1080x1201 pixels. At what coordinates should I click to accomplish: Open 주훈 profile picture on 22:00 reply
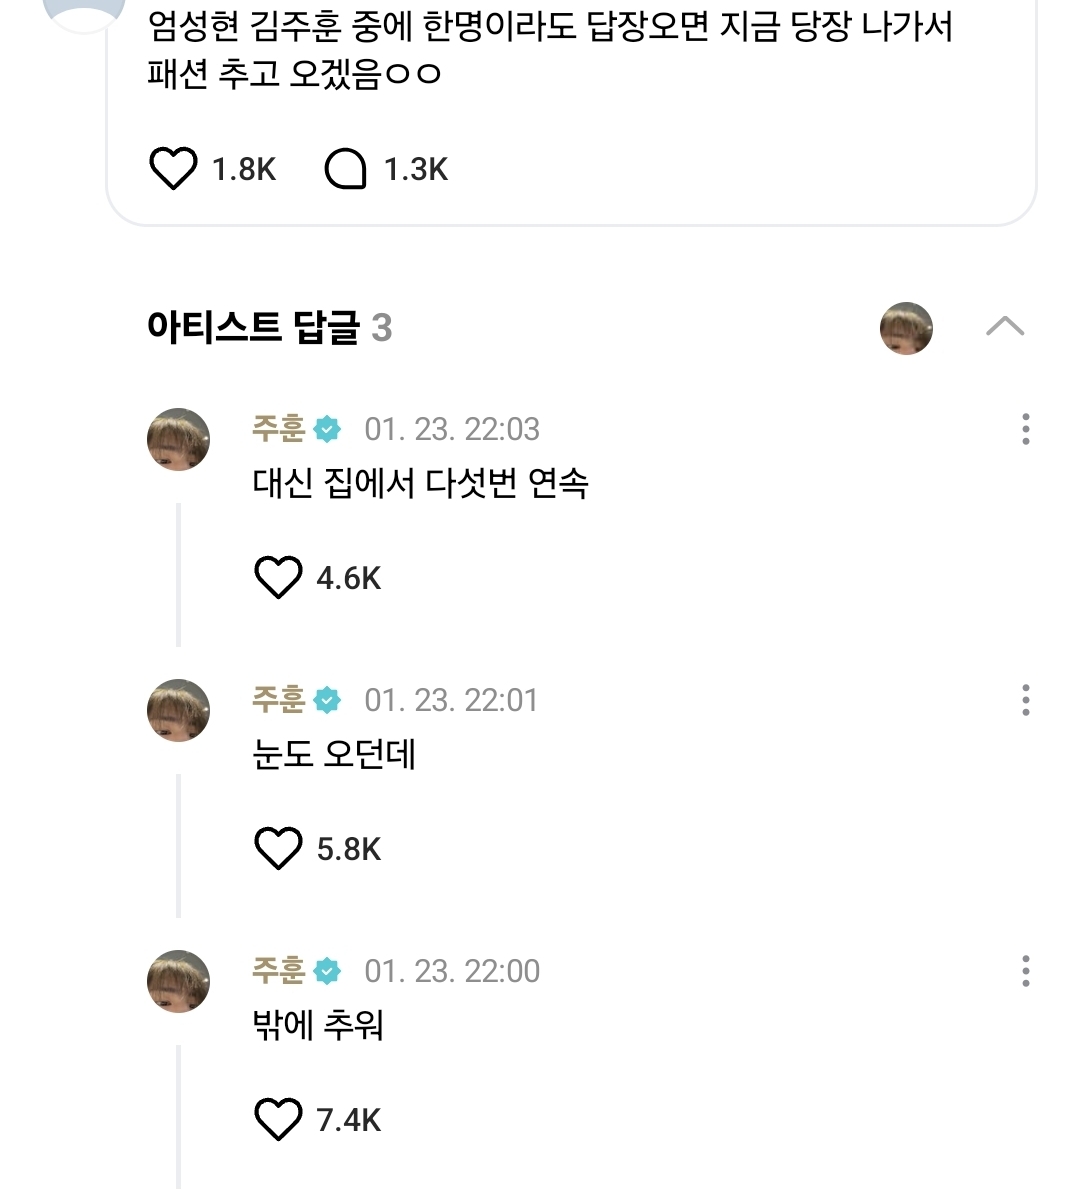pyautogui.click(x=179, y=981)
